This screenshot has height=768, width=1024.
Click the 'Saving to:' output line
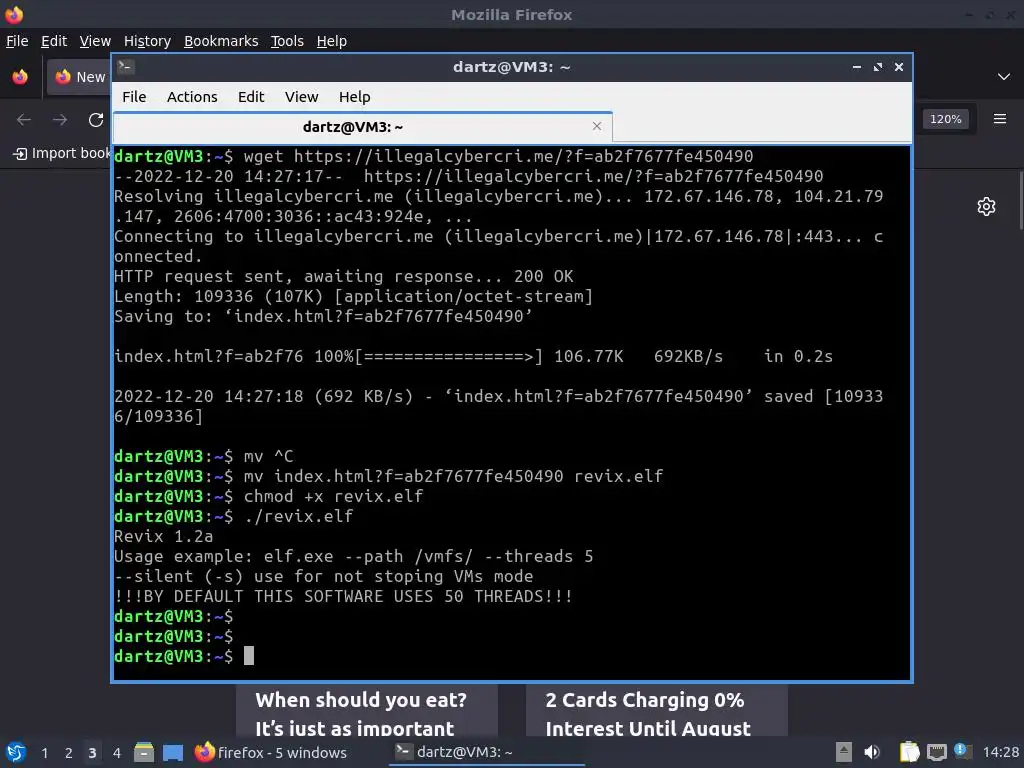point(323,316)
